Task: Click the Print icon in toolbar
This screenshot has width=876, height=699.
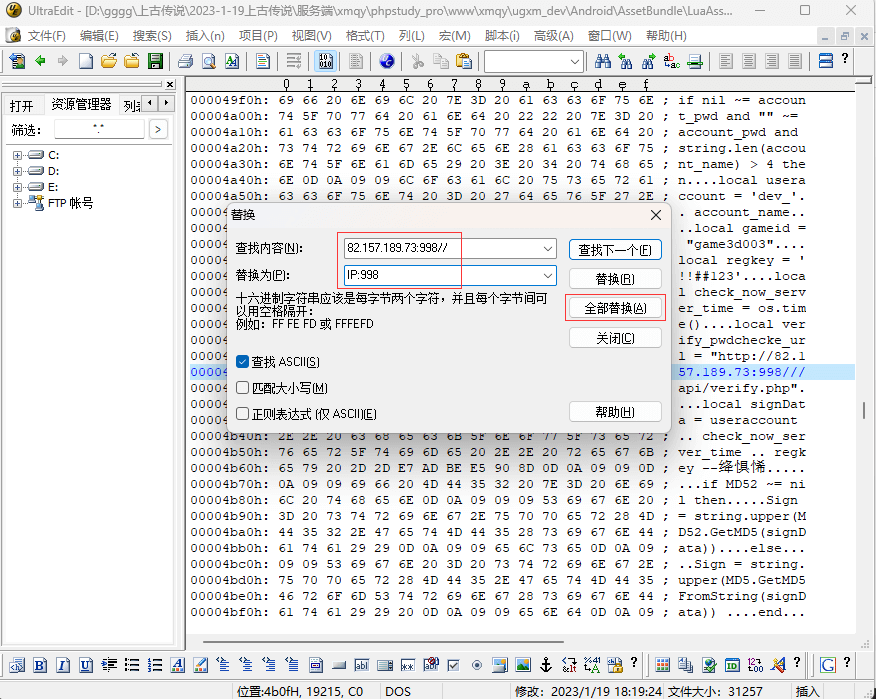Action: pyautogui.click(x=185, y=61)
